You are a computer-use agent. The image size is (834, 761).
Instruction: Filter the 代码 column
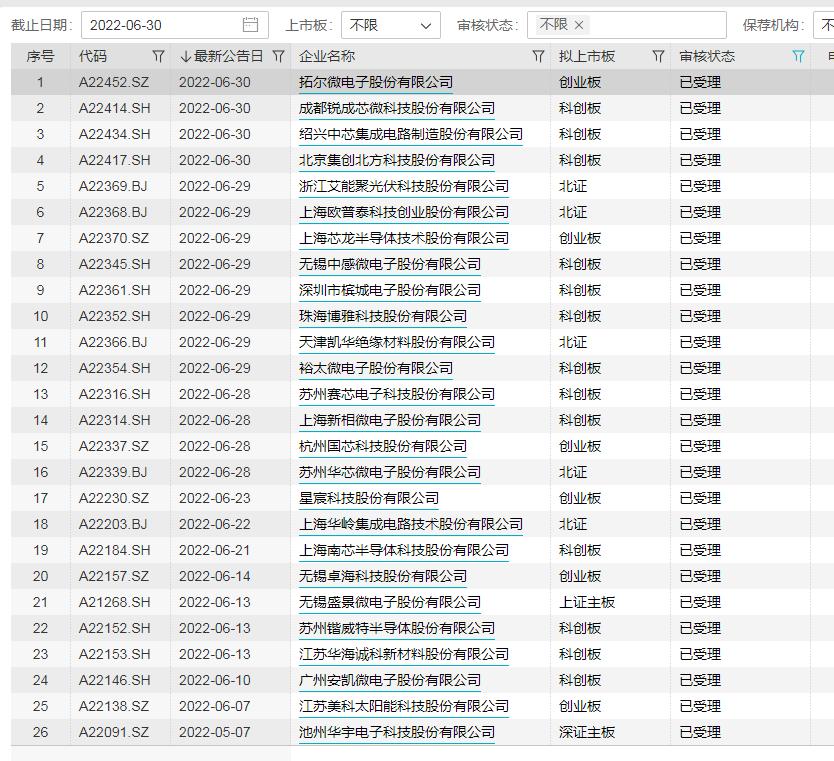pyautogui.click(x=158, y=56)
